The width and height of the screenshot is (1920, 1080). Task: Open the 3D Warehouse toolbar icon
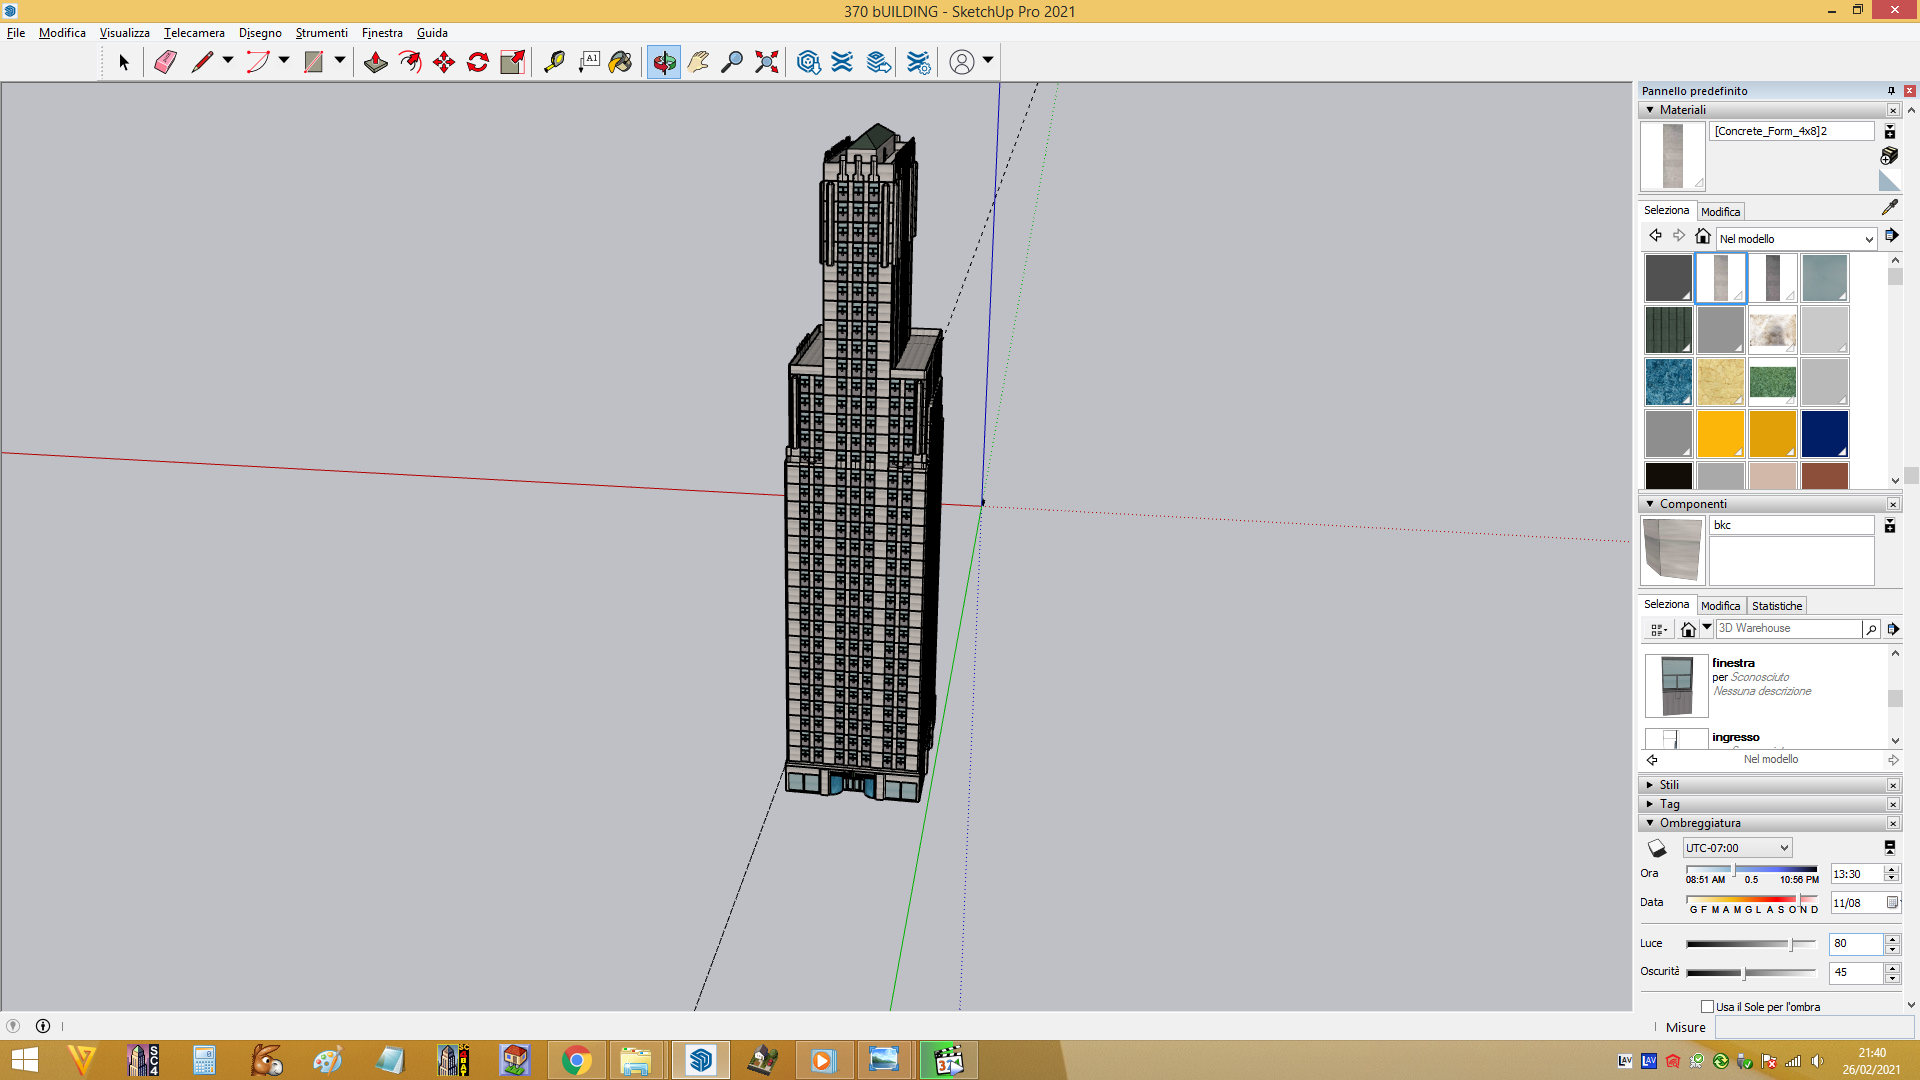(x=809, y=62)
